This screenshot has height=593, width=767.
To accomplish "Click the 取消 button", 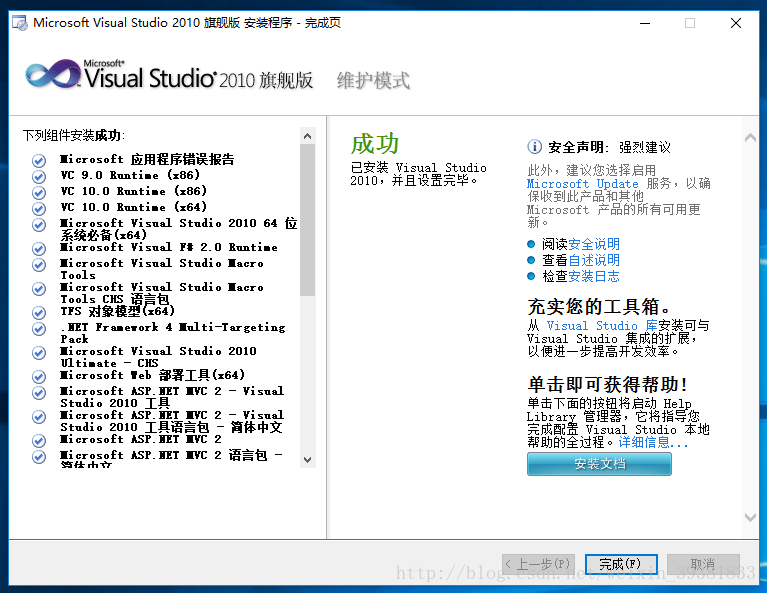I will 703,564.
